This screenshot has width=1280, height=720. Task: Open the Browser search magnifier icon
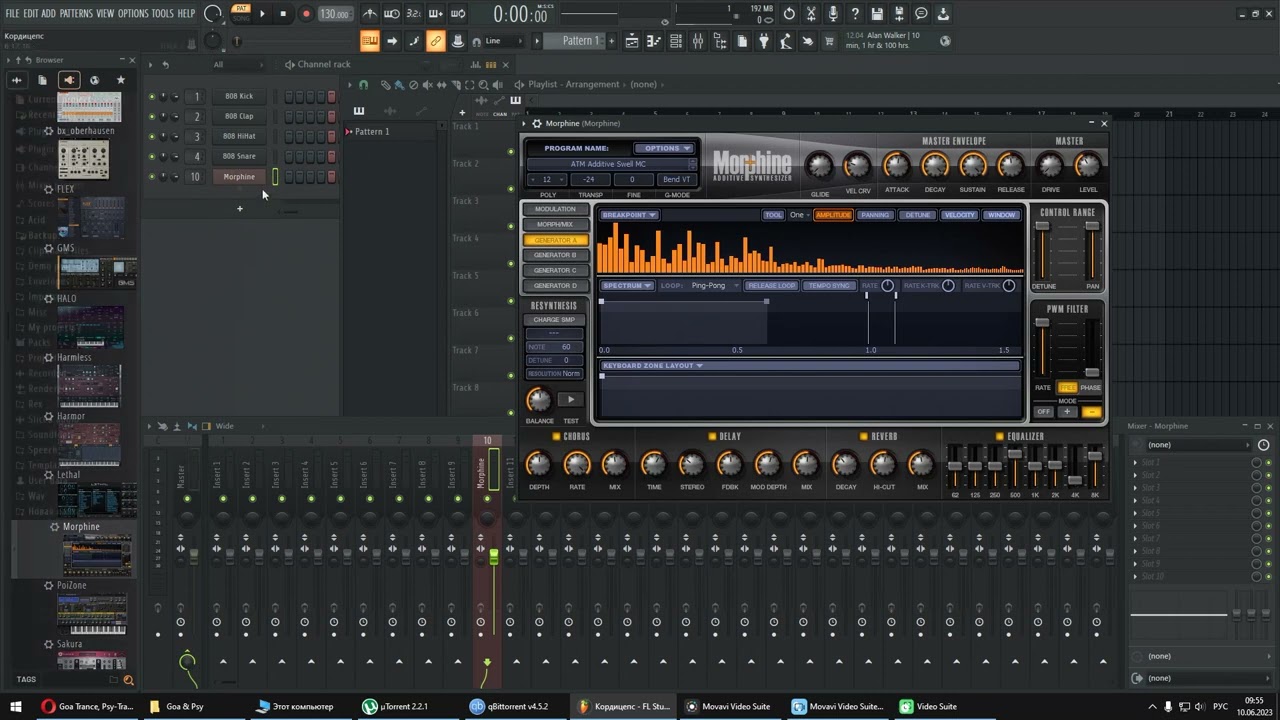pyautogui.click(x=128, y=680)
